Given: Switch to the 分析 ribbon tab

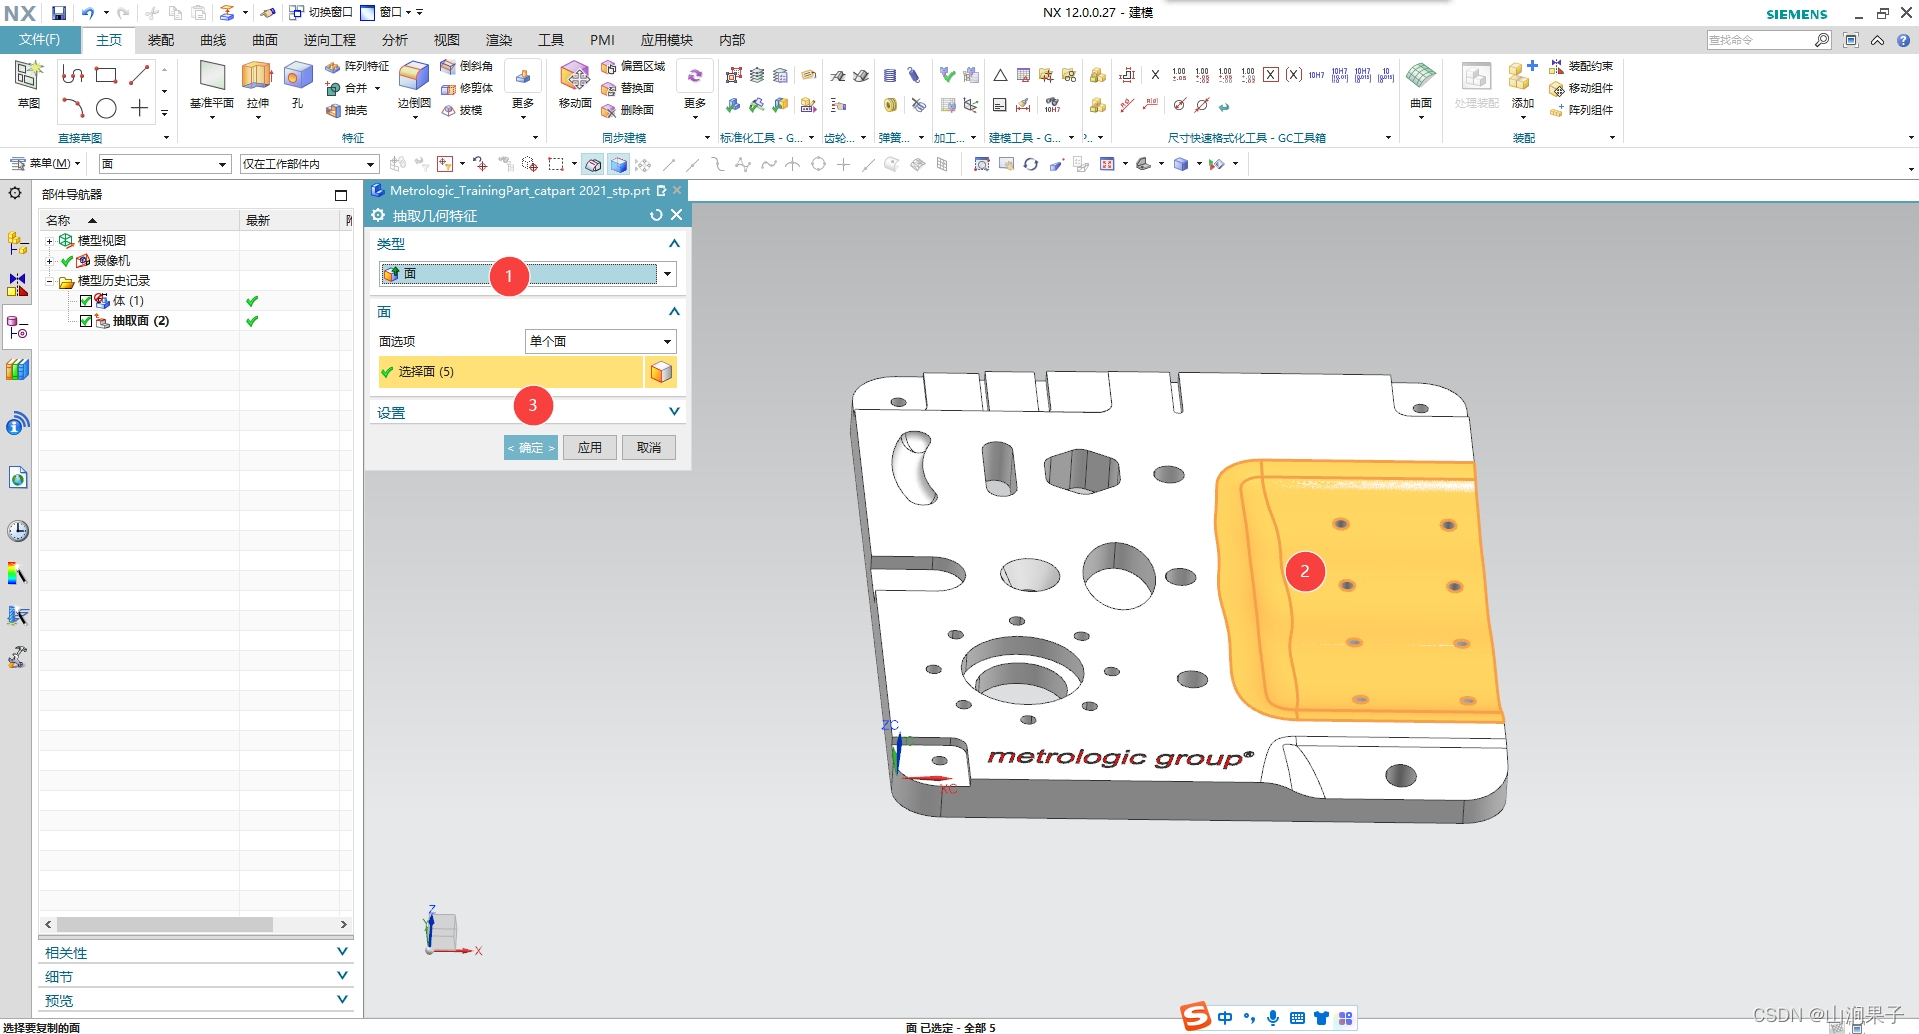Looking at the screenshot, I should 395,40.
